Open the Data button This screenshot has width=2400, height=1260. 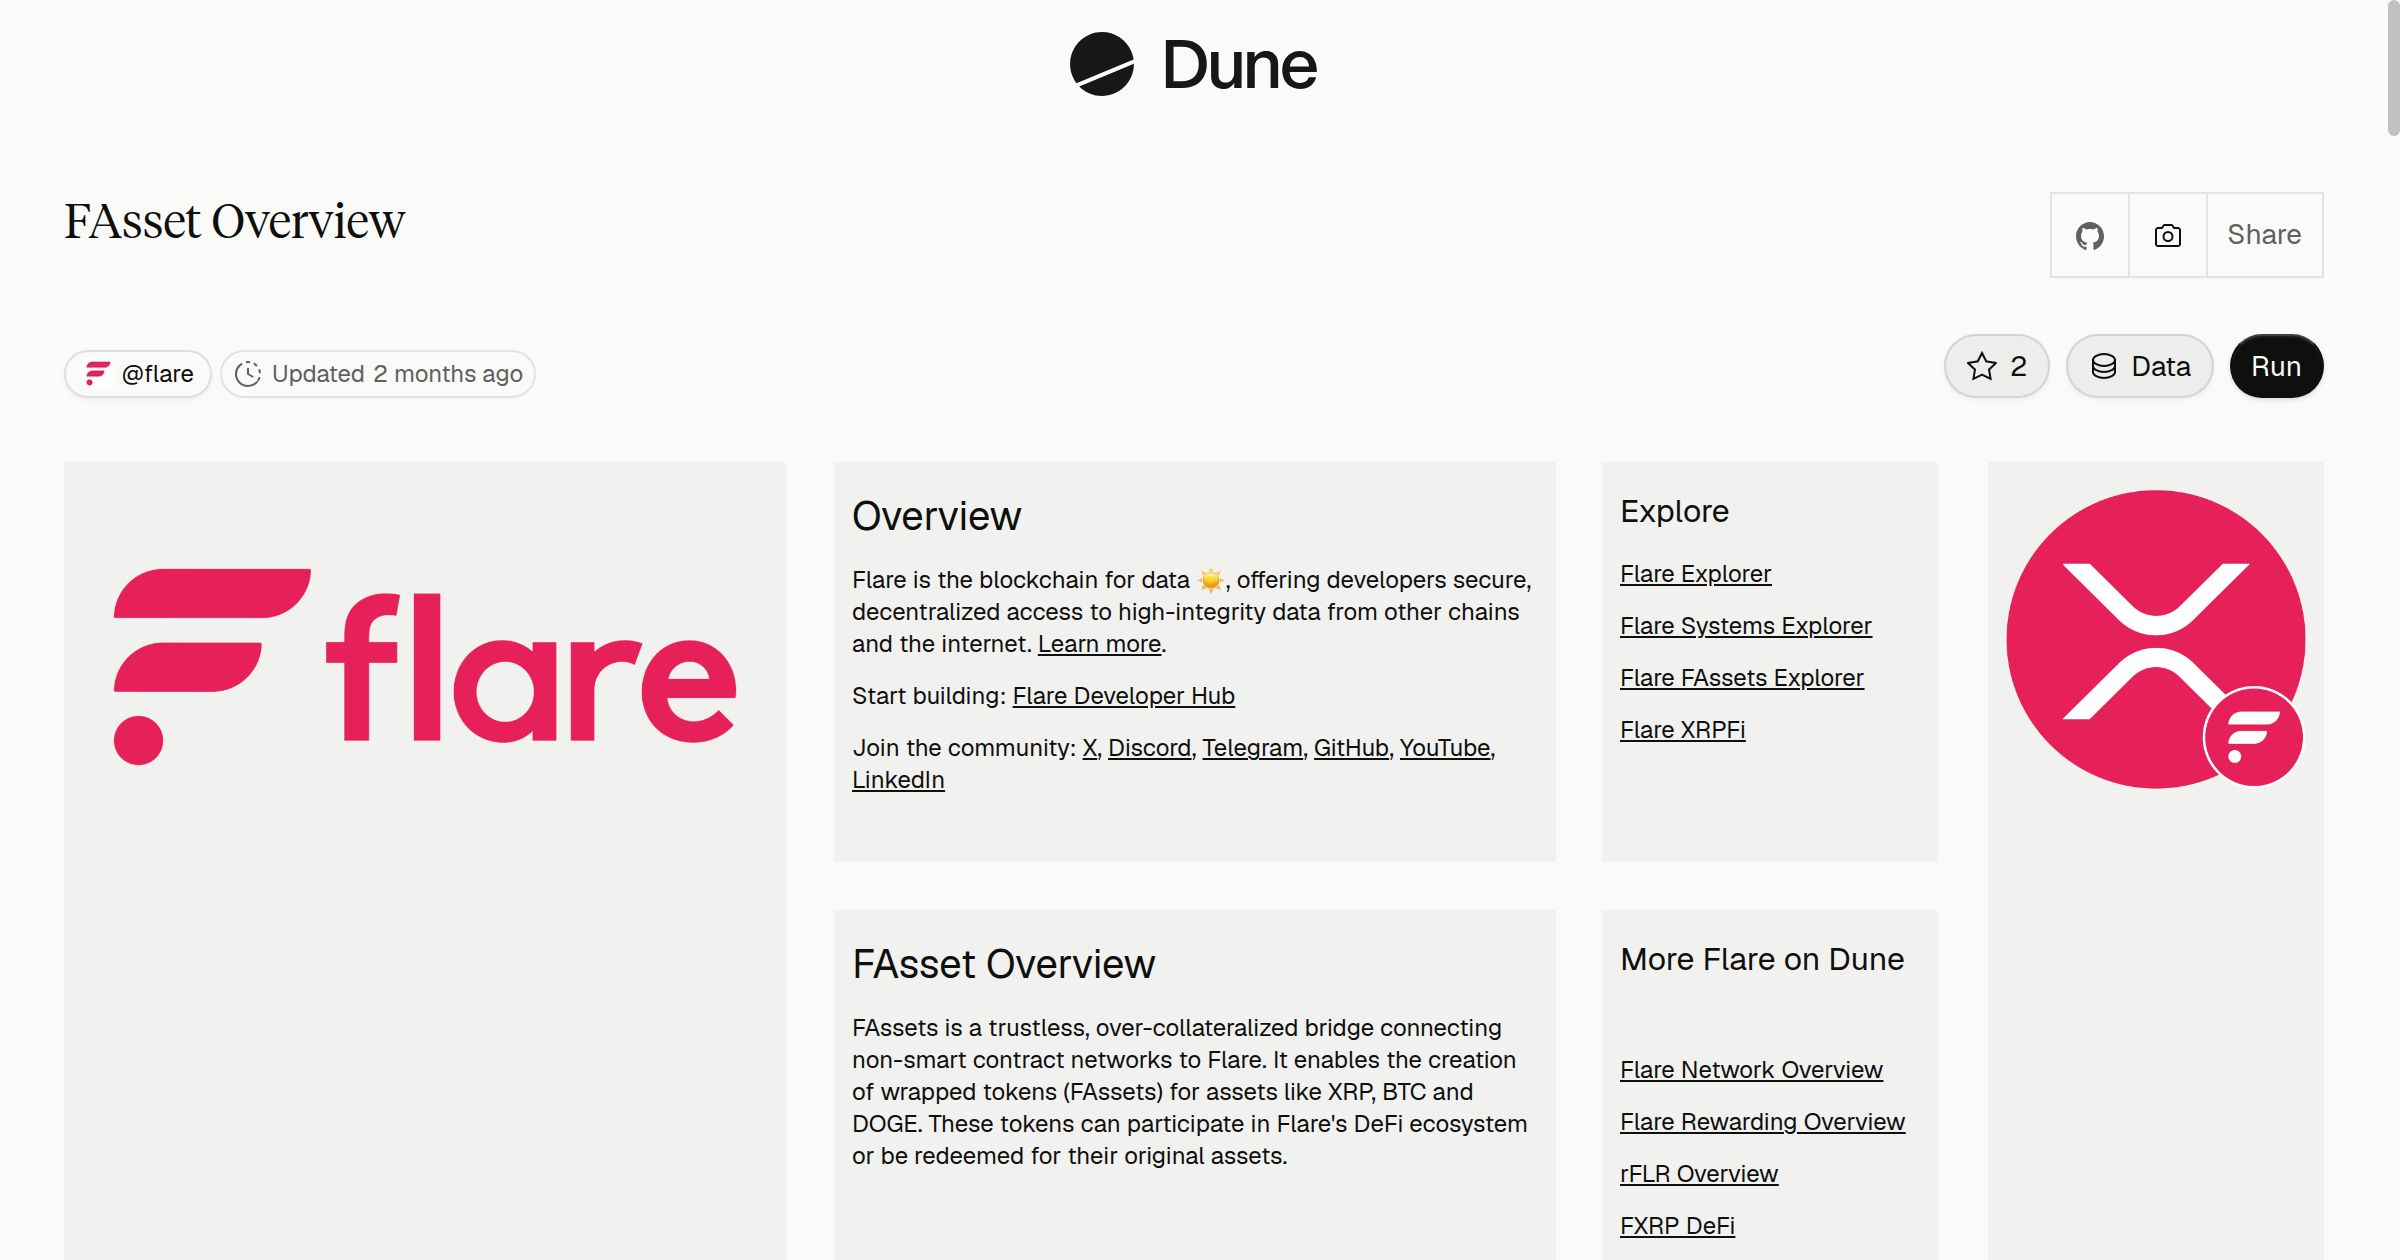coord(2139,366)
